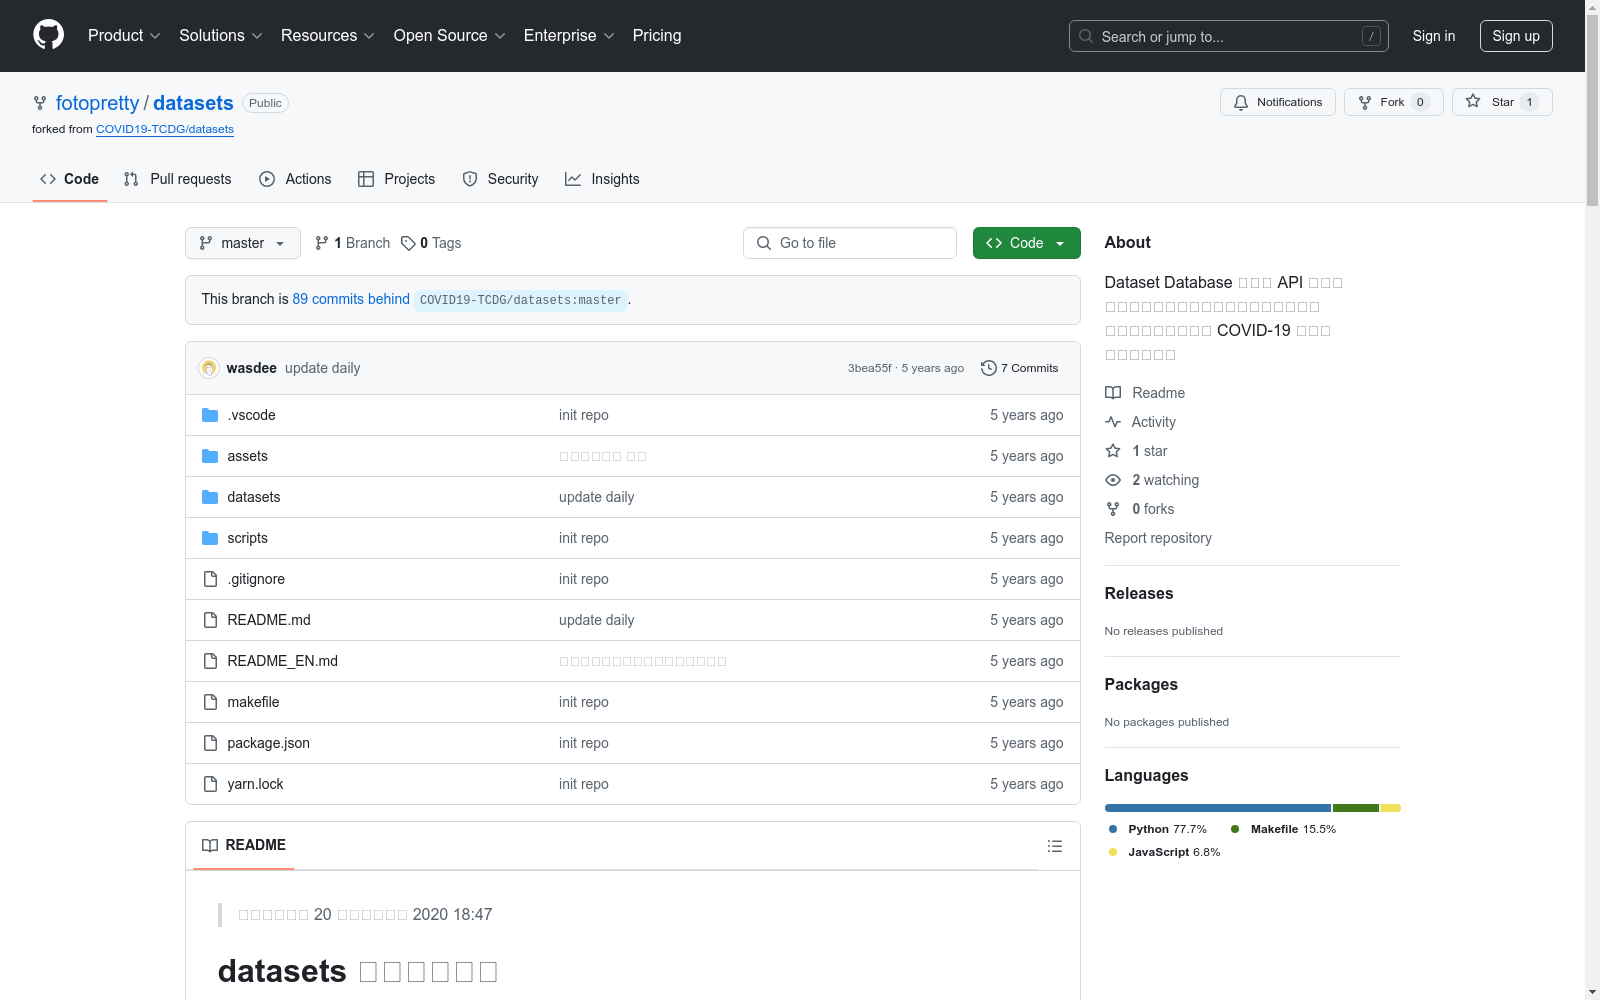Open the GitHub homepage logo
Viewport: 1600px width, 1000px height.
[48, 35]
